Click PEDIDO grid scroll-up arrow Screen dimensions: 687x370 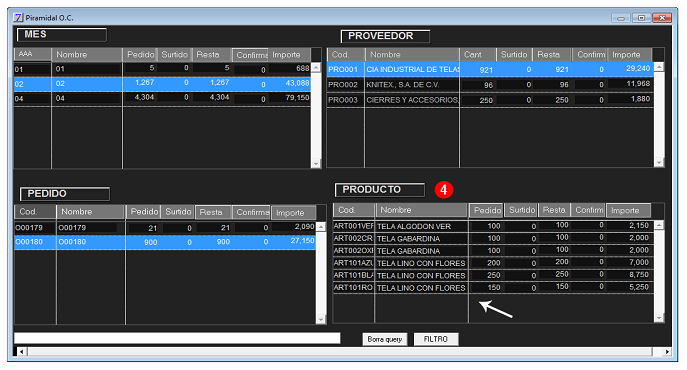(321, 227)
